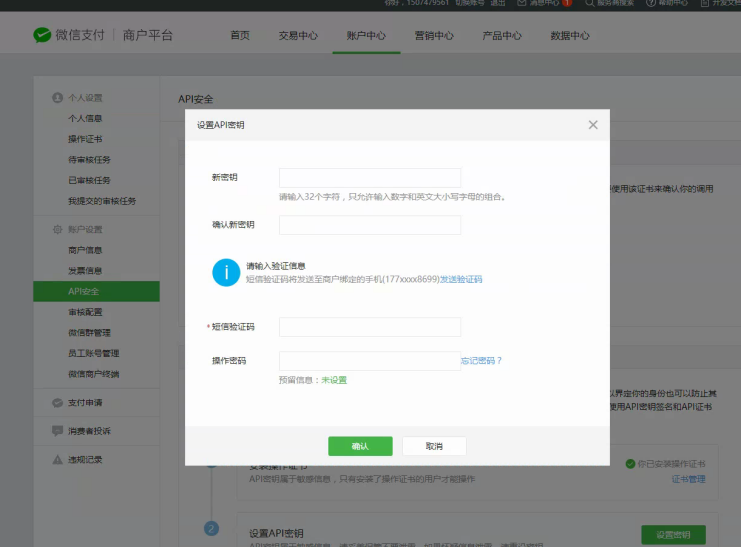Open 个人信息 in sidebar
Screen dimensions: 742x547
[85, 118]
